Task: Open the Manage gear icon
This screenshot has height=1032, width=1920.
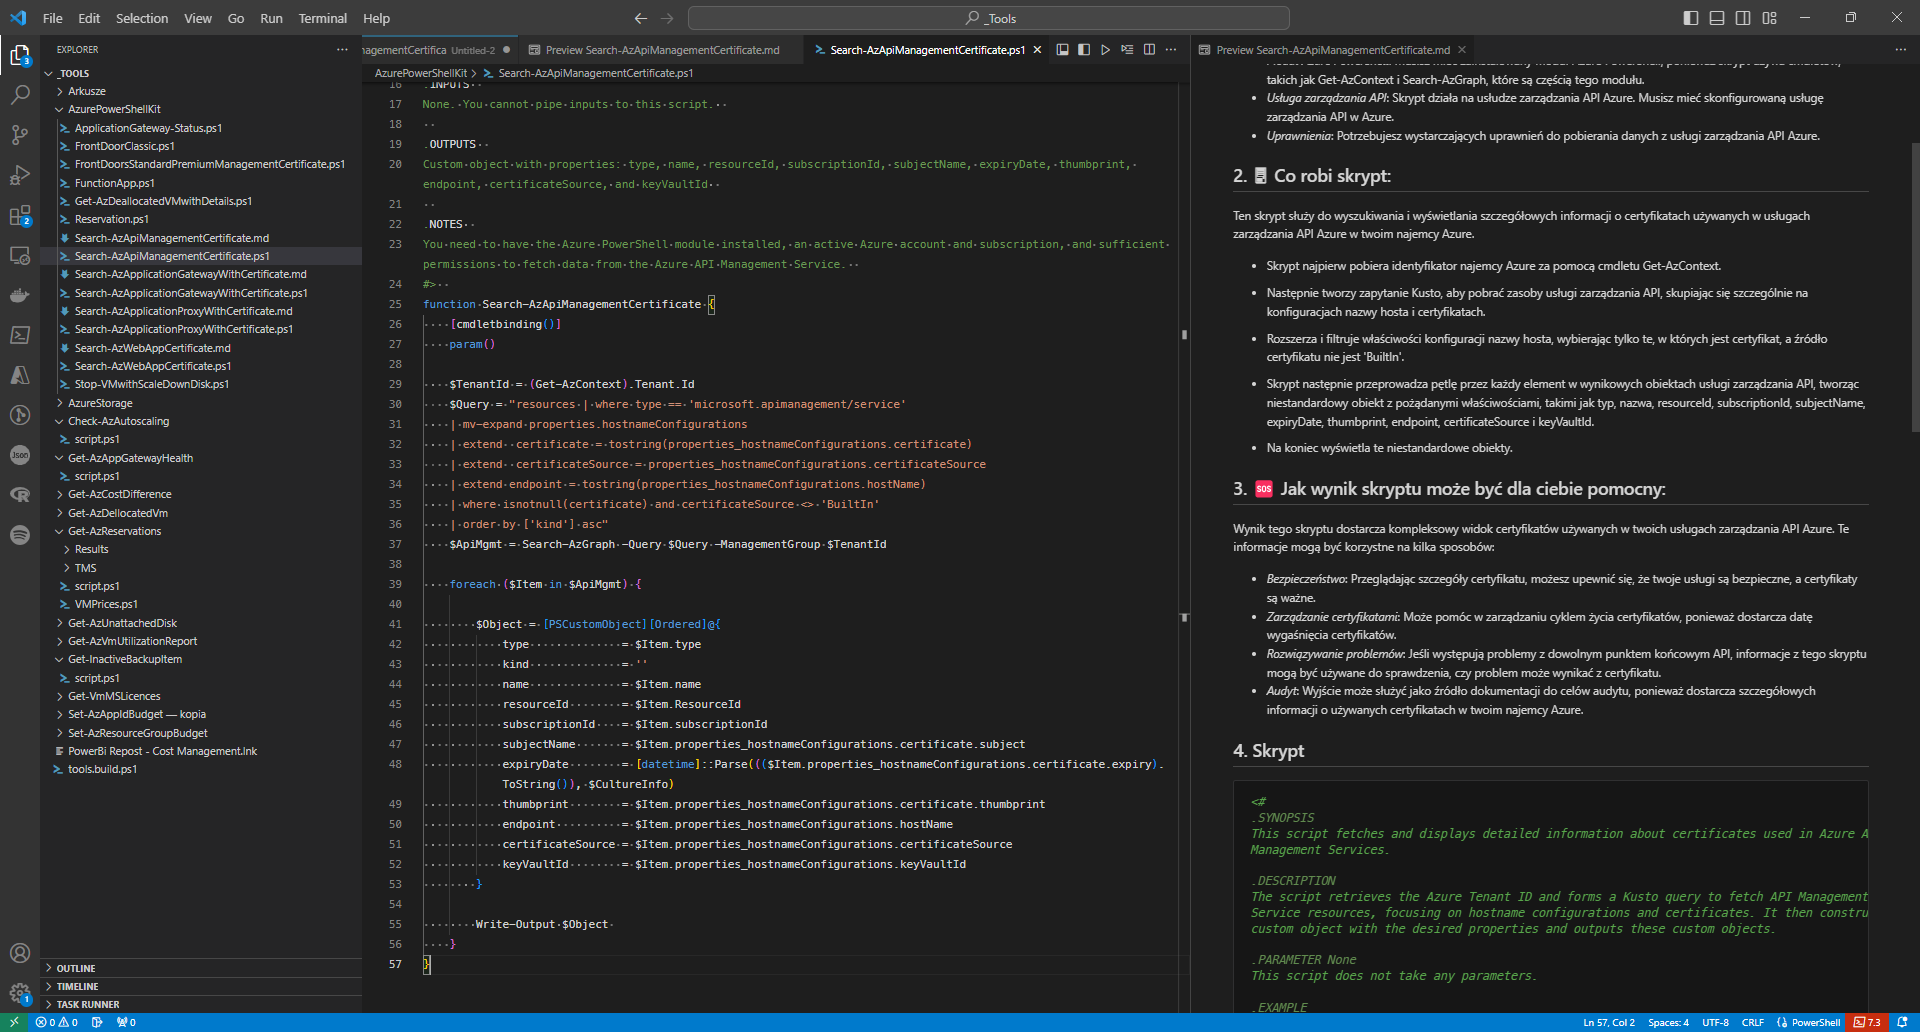Action: [x=20, y=993]
